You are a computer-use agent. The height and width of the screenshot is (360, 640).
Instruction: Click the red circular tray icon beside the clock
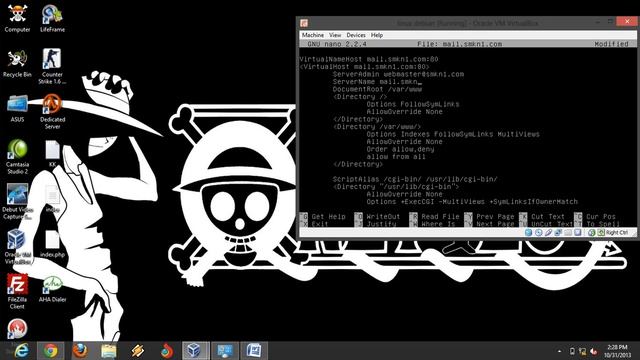pos(593,351)
